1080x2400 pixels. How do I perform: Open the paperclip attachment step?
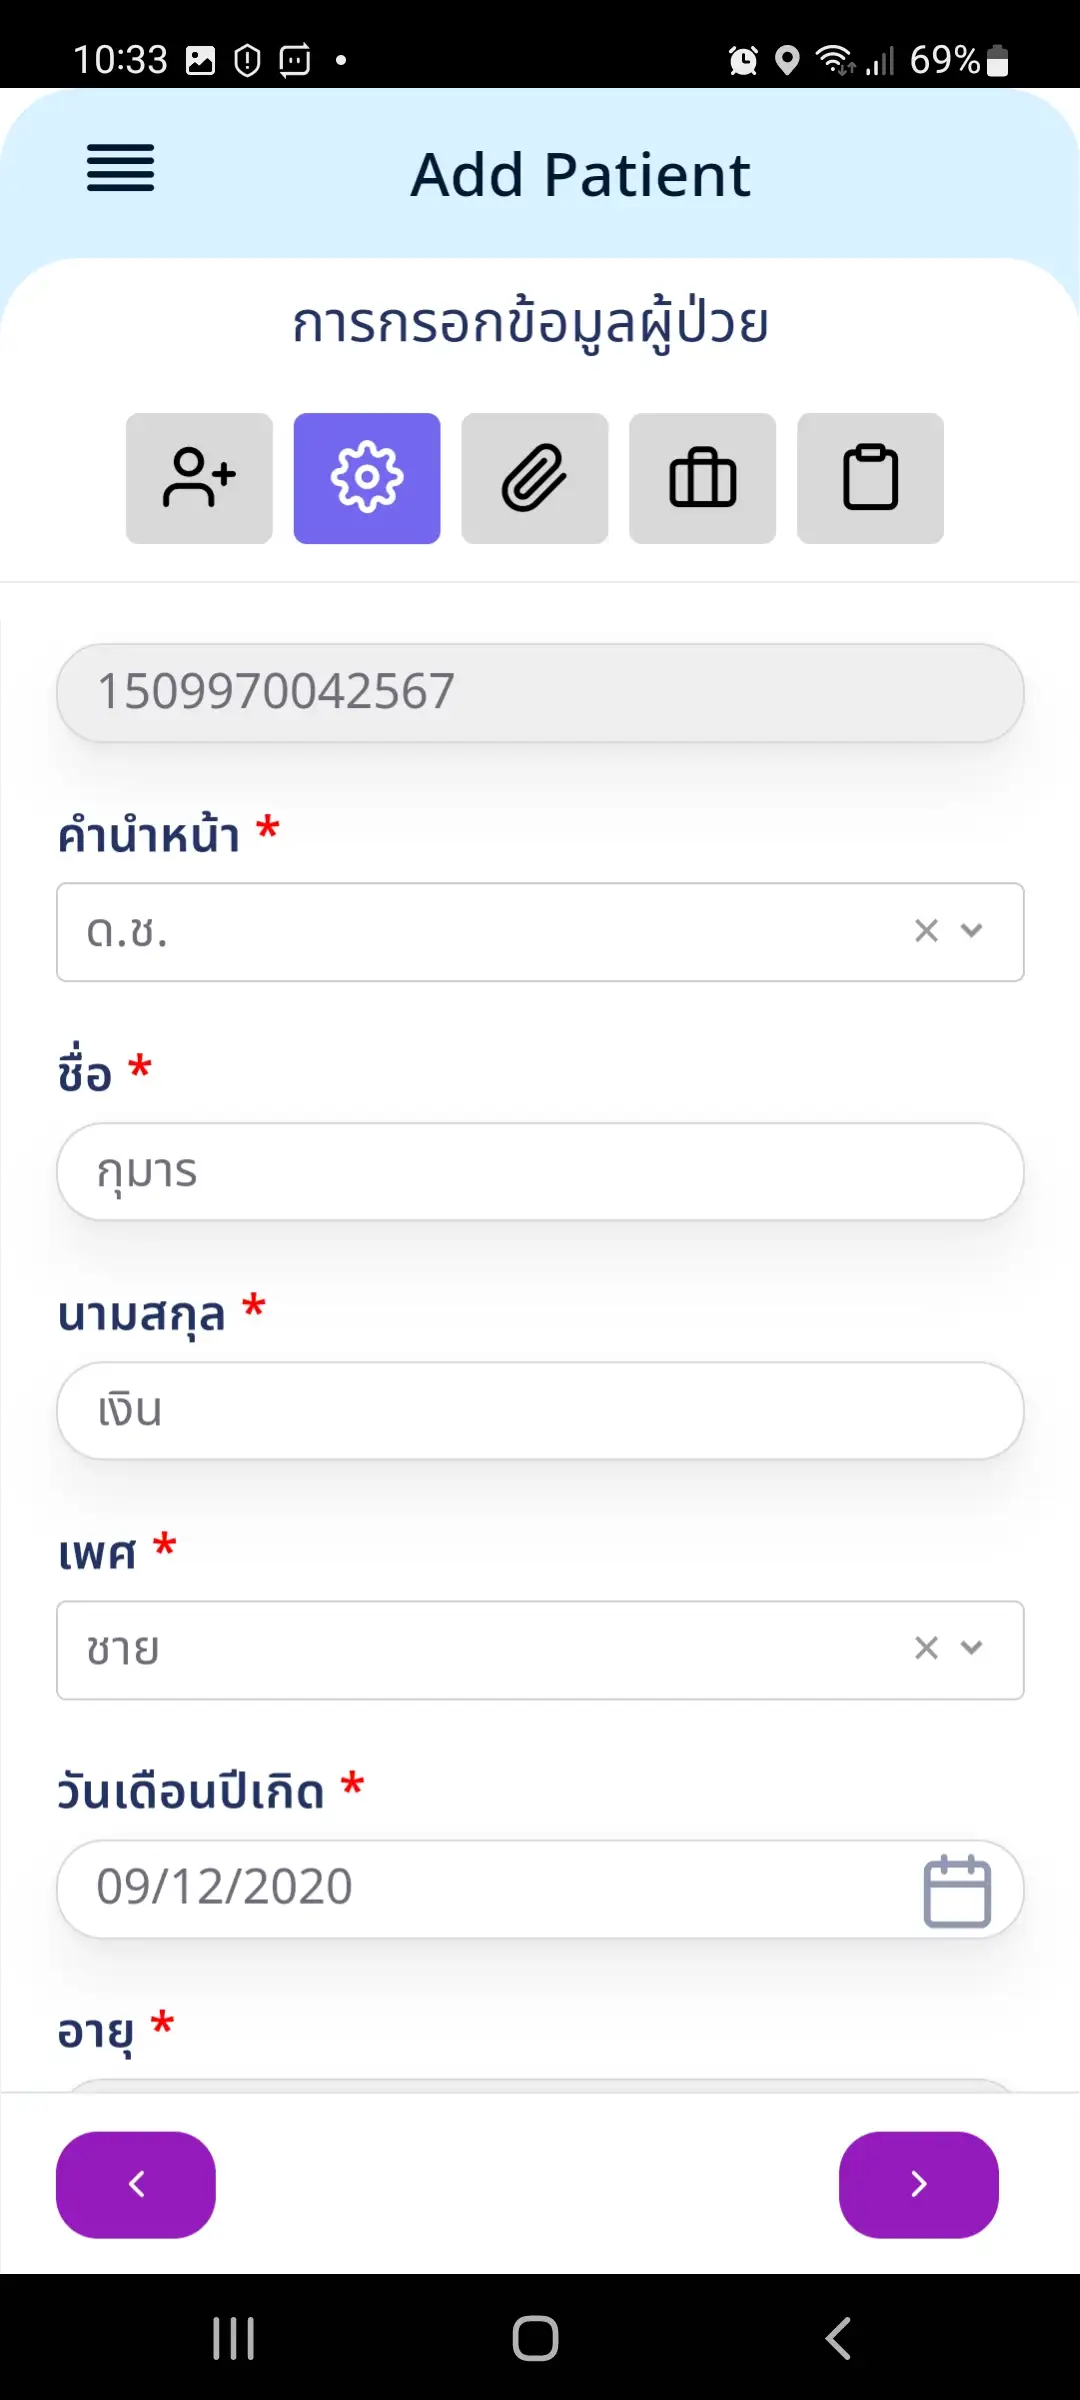(535, 478)
